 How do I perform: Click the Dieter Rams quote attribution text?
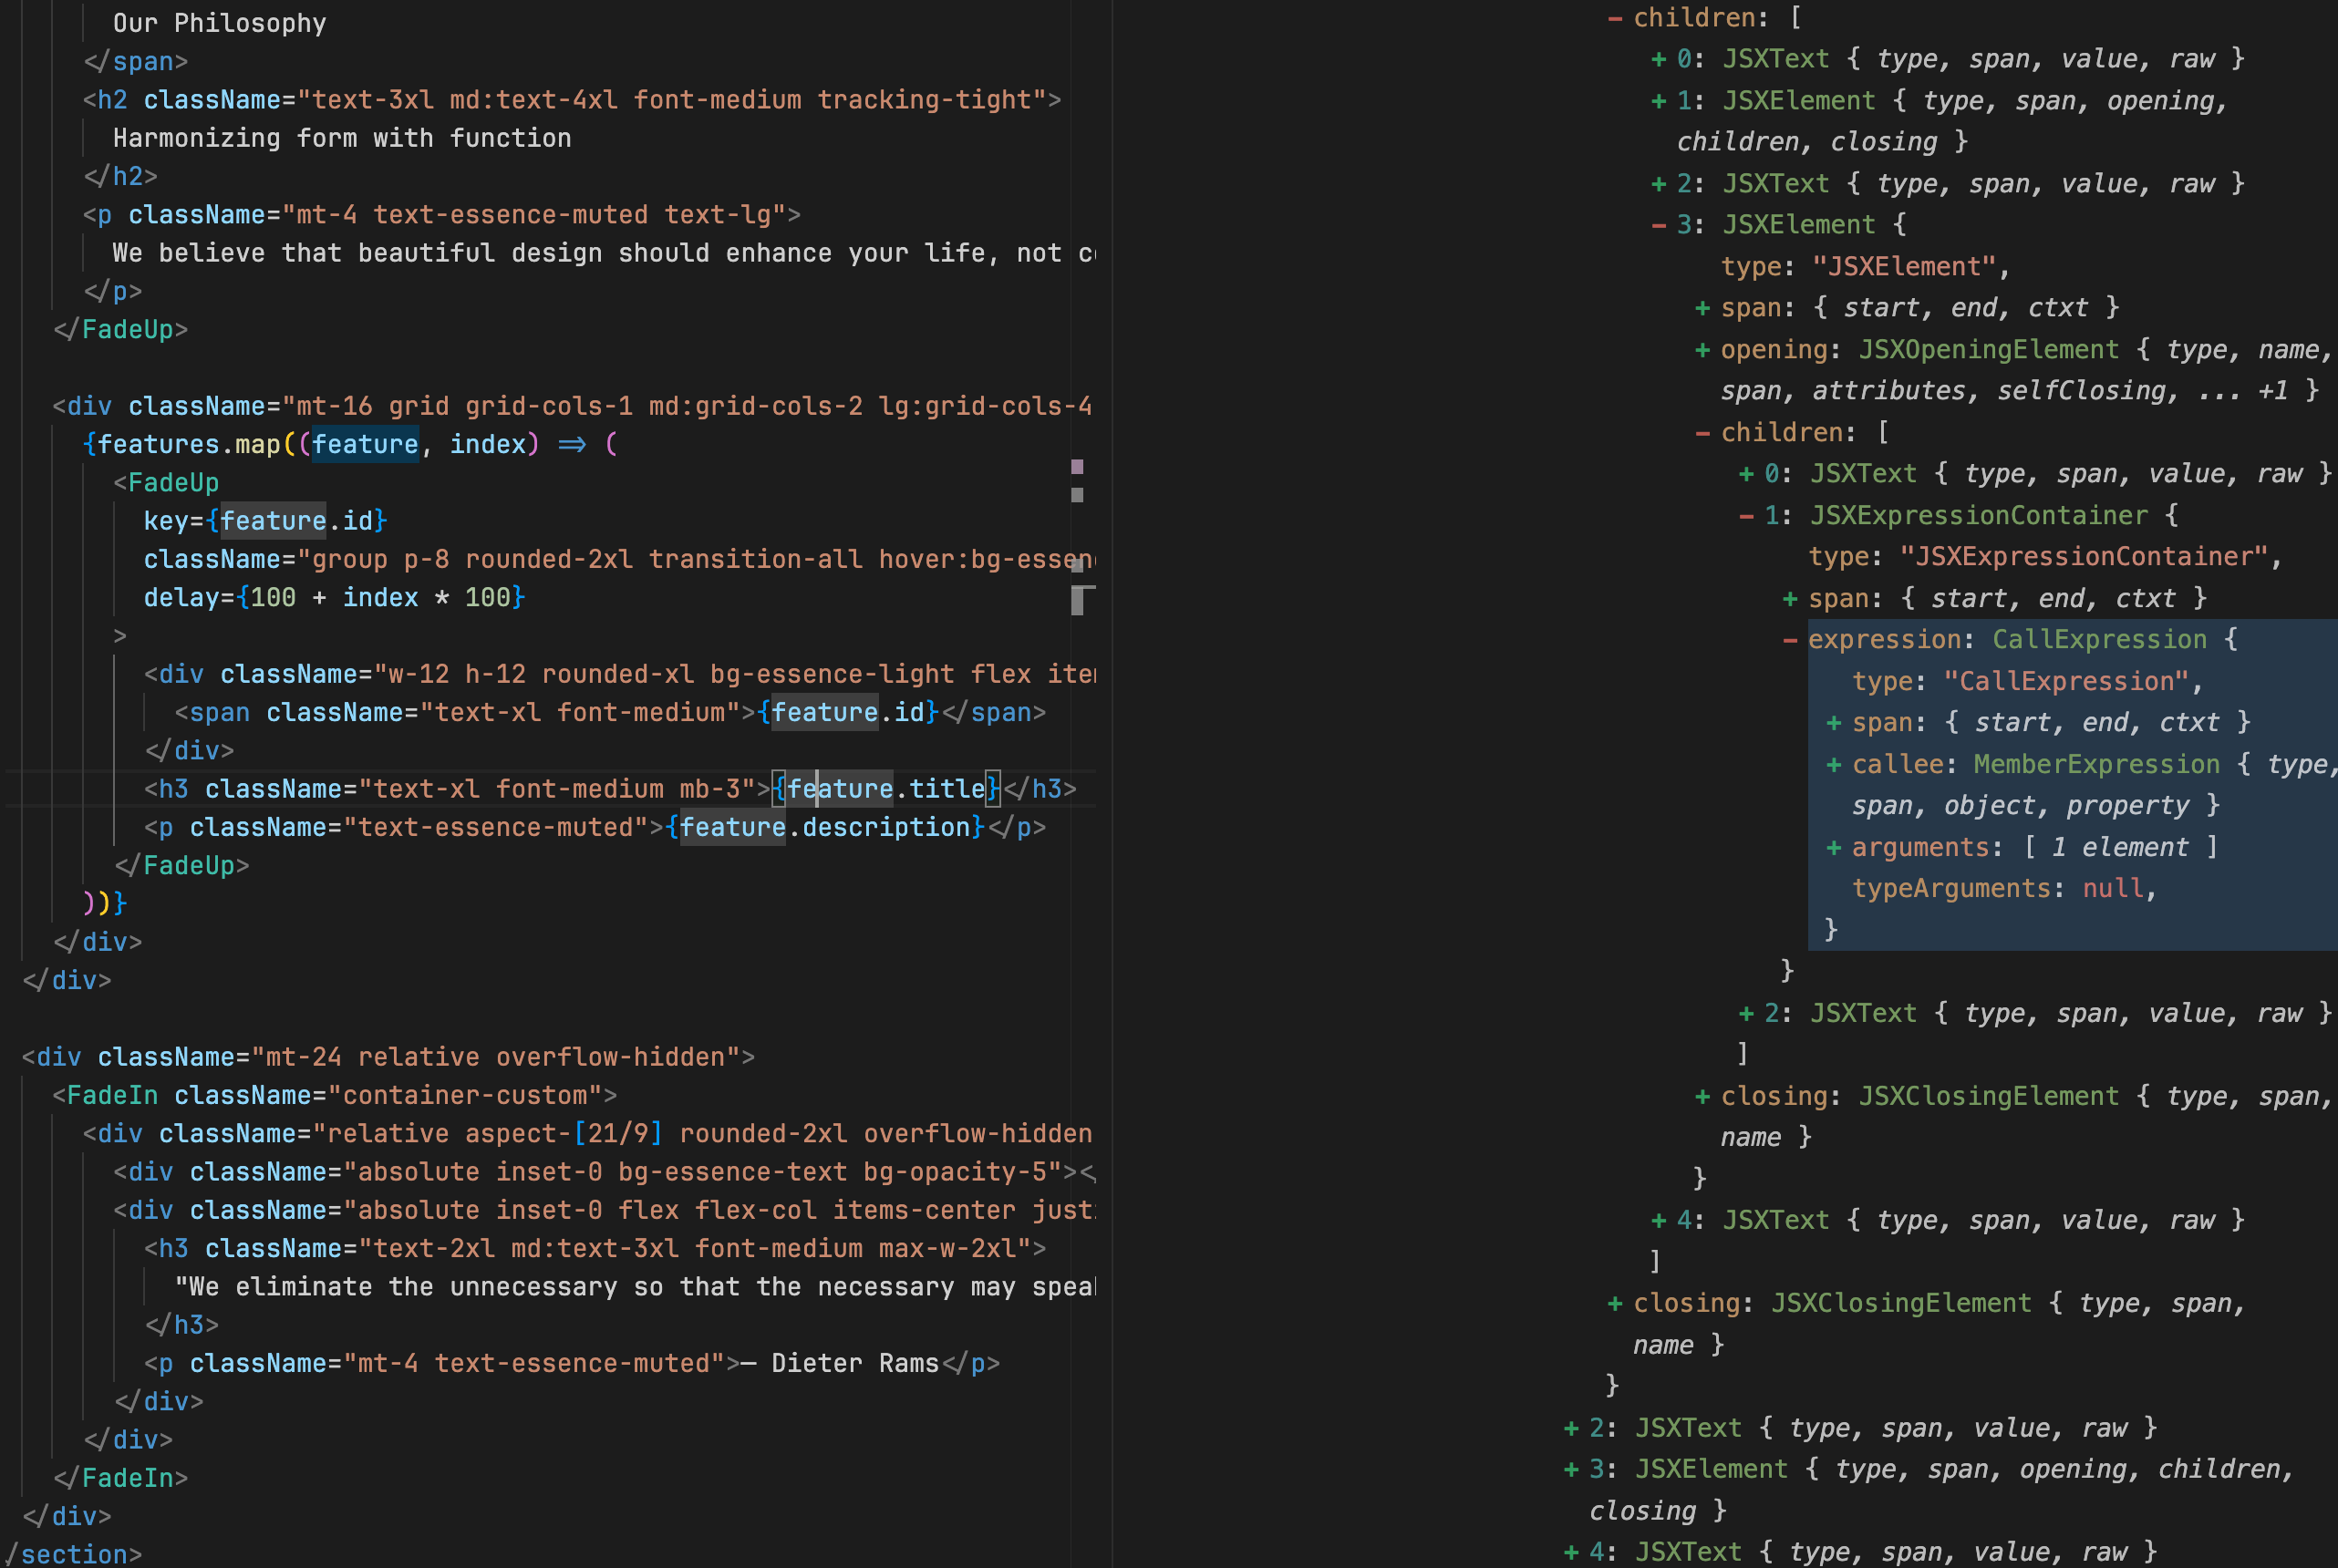point(855,1363)
